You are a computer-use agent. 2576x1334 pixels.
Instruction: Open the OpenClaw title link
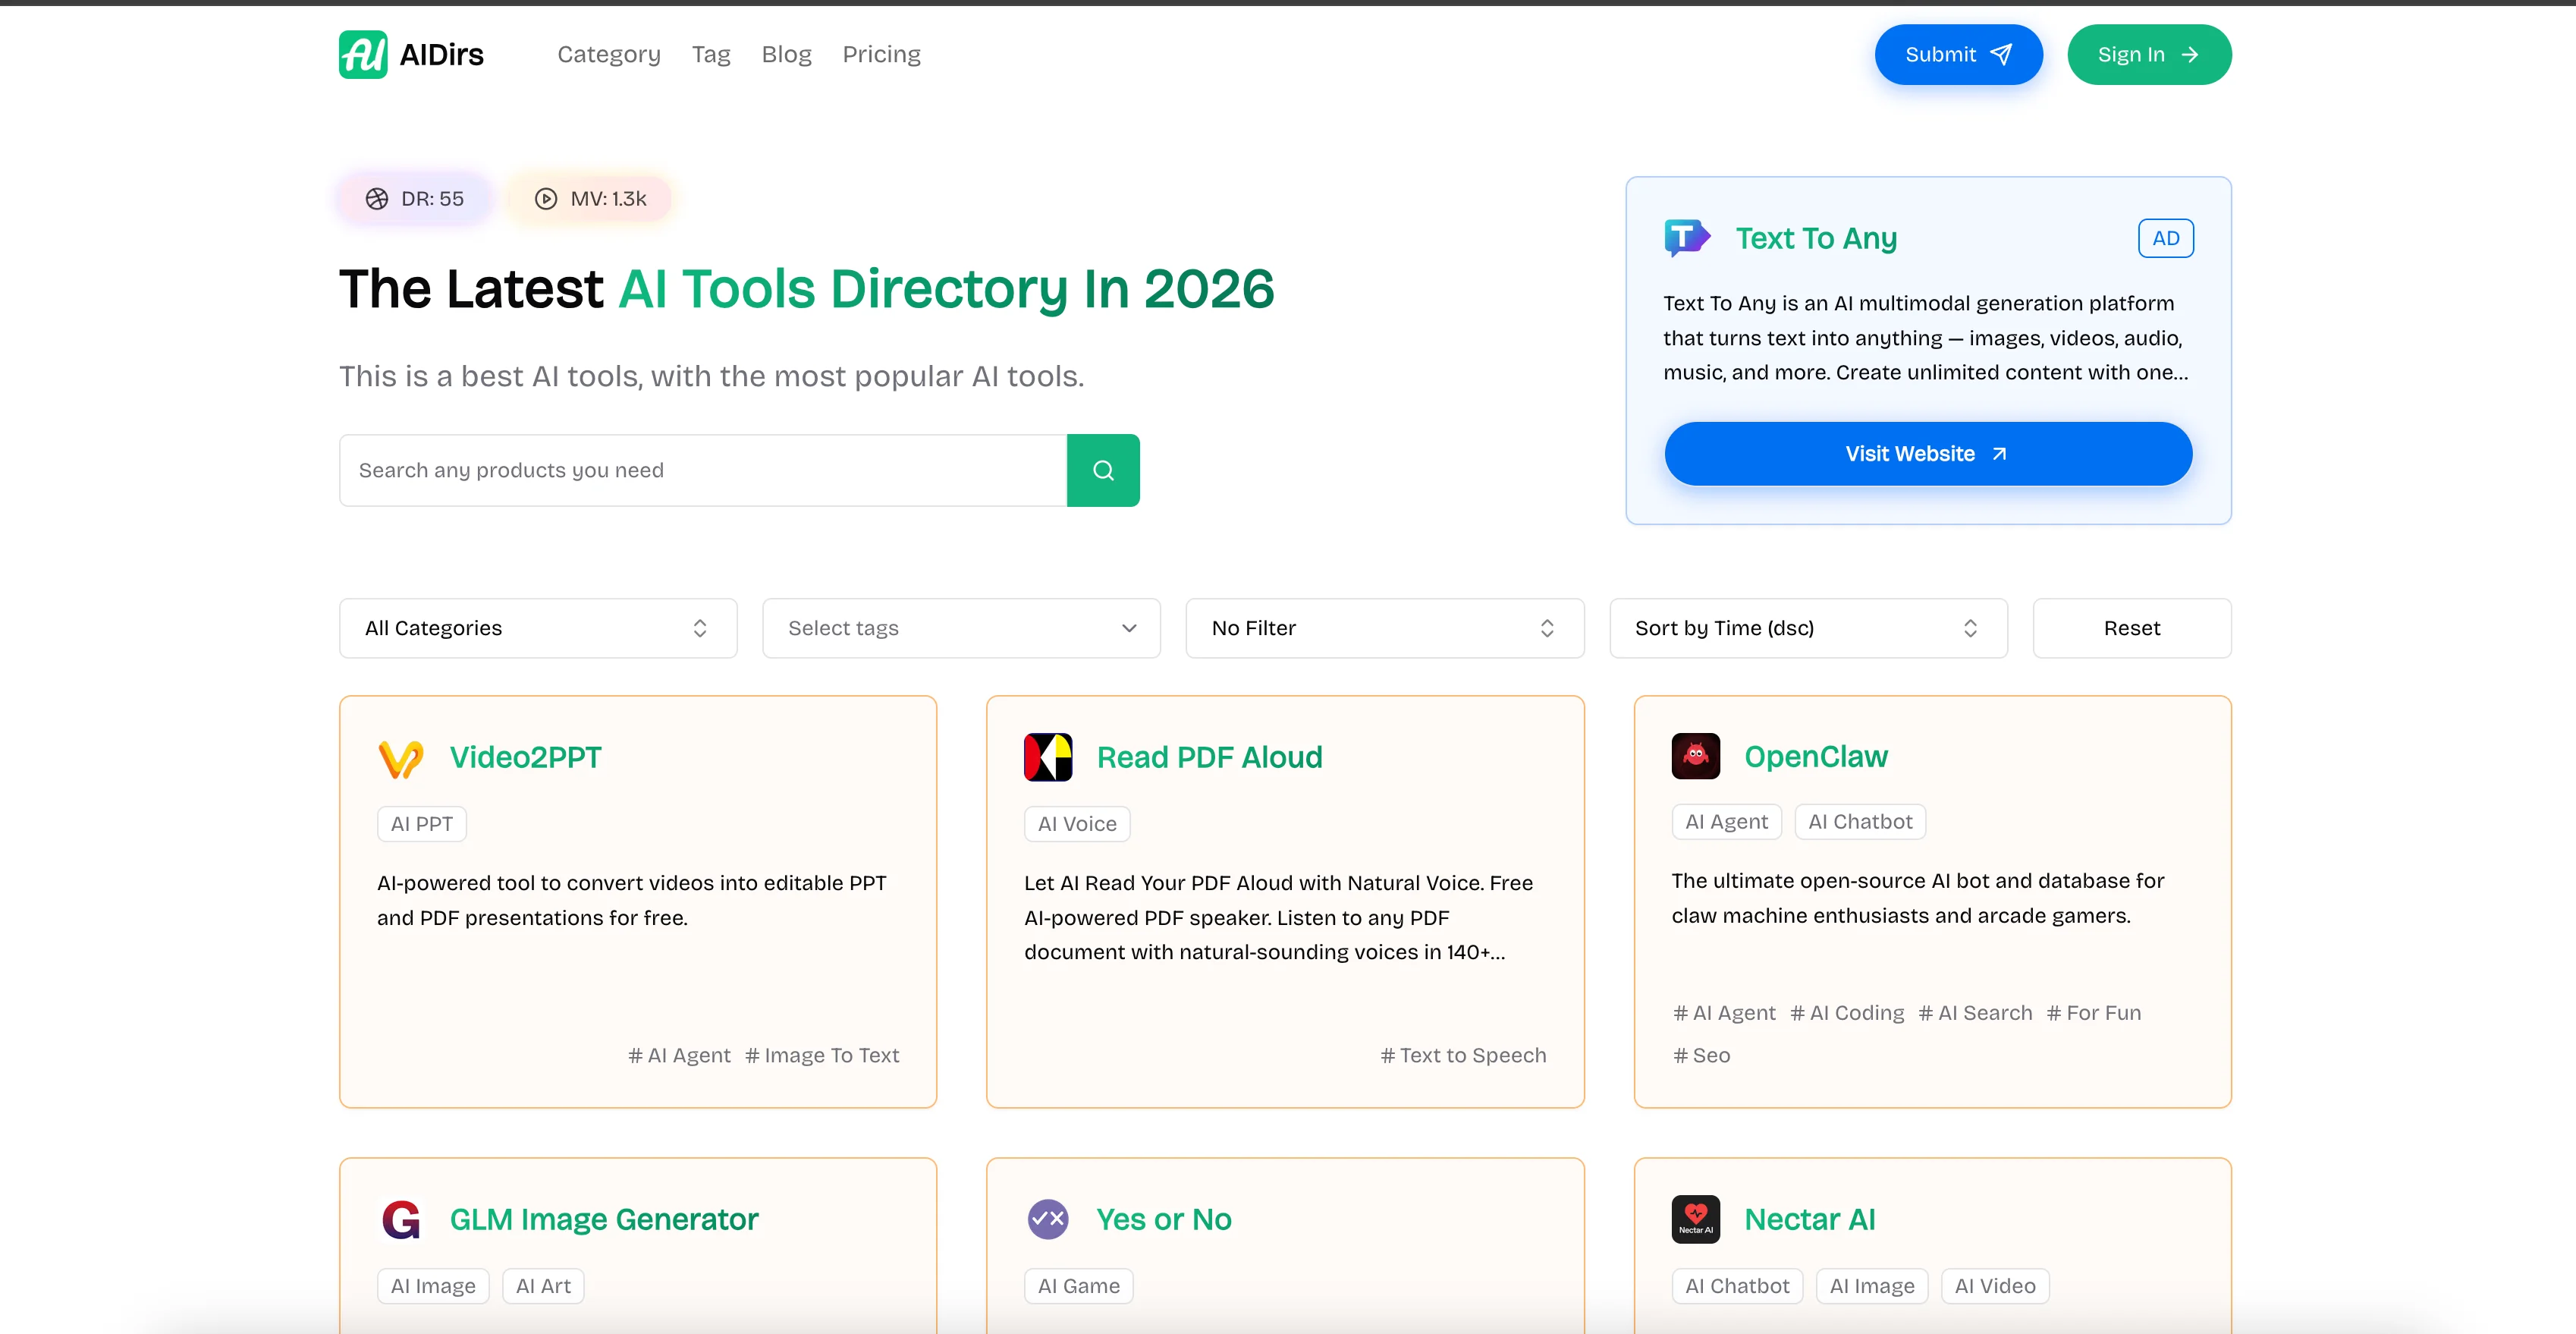point(1815,756)
